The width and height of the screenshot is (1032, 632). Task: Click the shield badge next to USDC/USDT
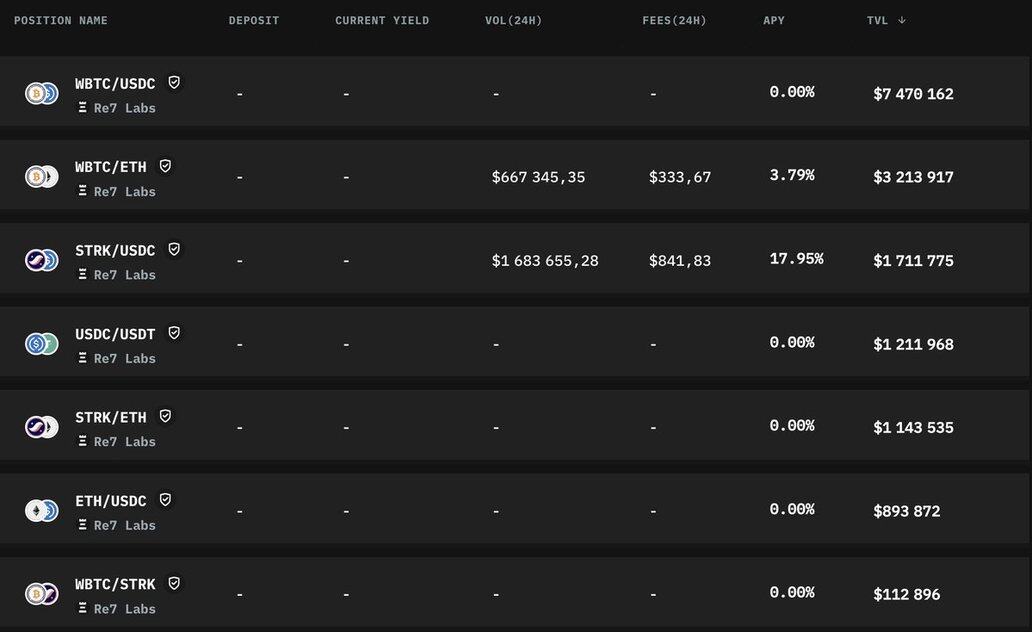click(x=174, y=333)
